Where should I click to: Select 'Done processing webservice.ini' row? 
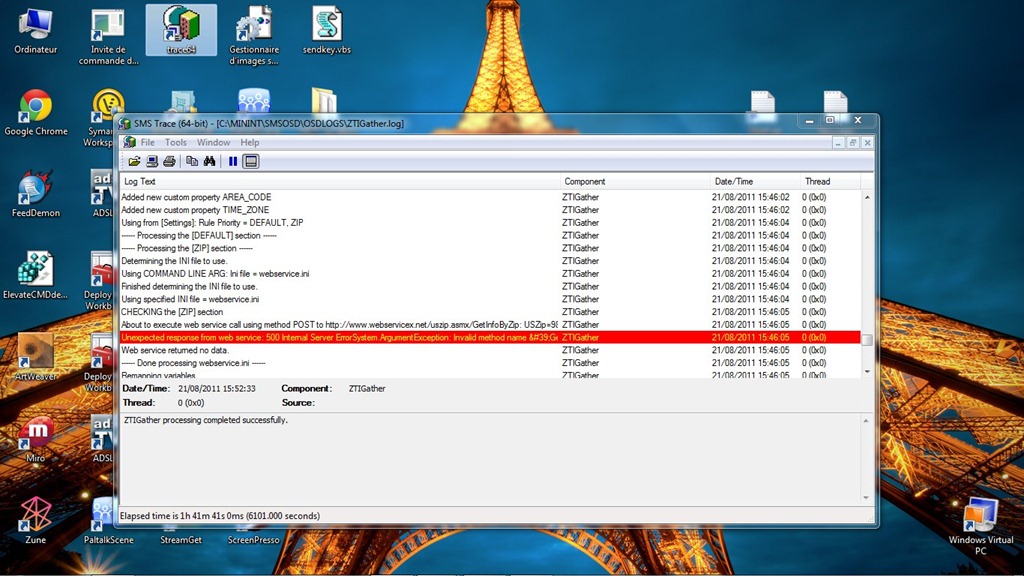tap(490, 363)
